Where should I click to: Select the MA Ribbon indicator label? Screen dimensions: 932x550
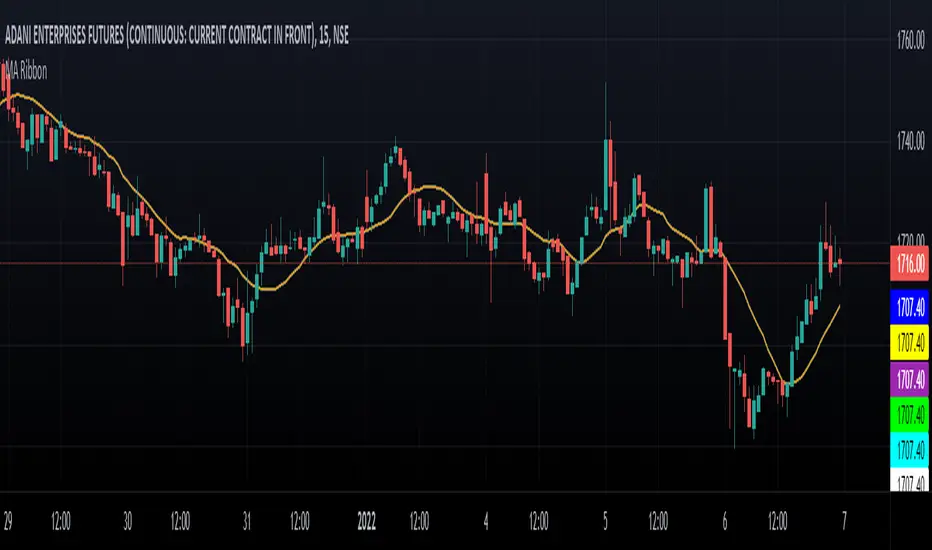click(x=24, y=71)
